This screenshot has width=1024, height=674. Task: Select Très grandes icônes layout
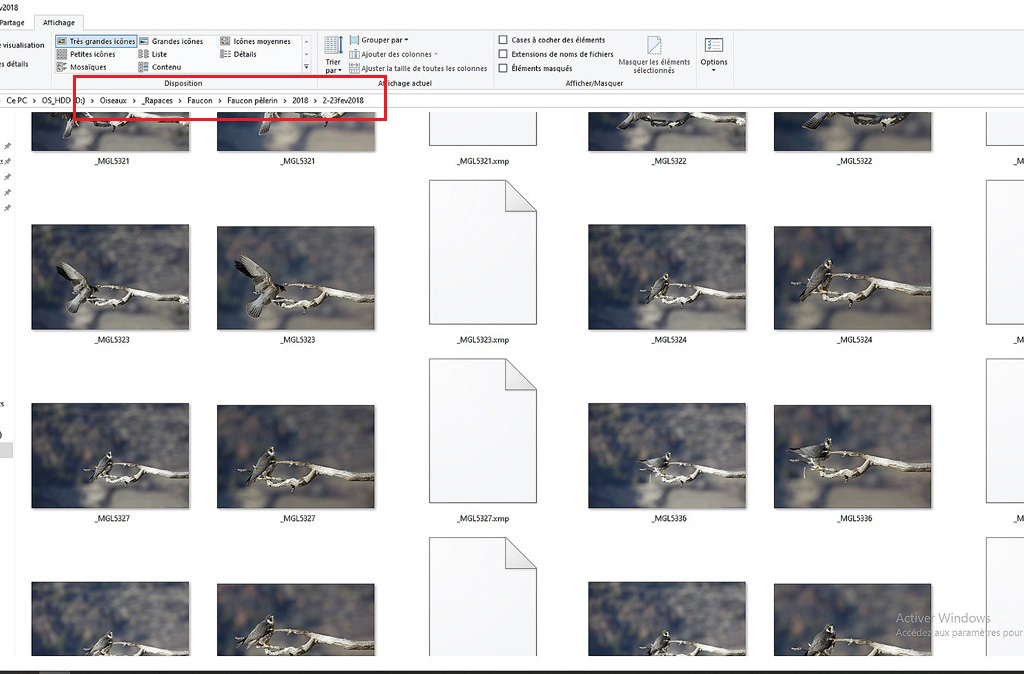(96, 42)
